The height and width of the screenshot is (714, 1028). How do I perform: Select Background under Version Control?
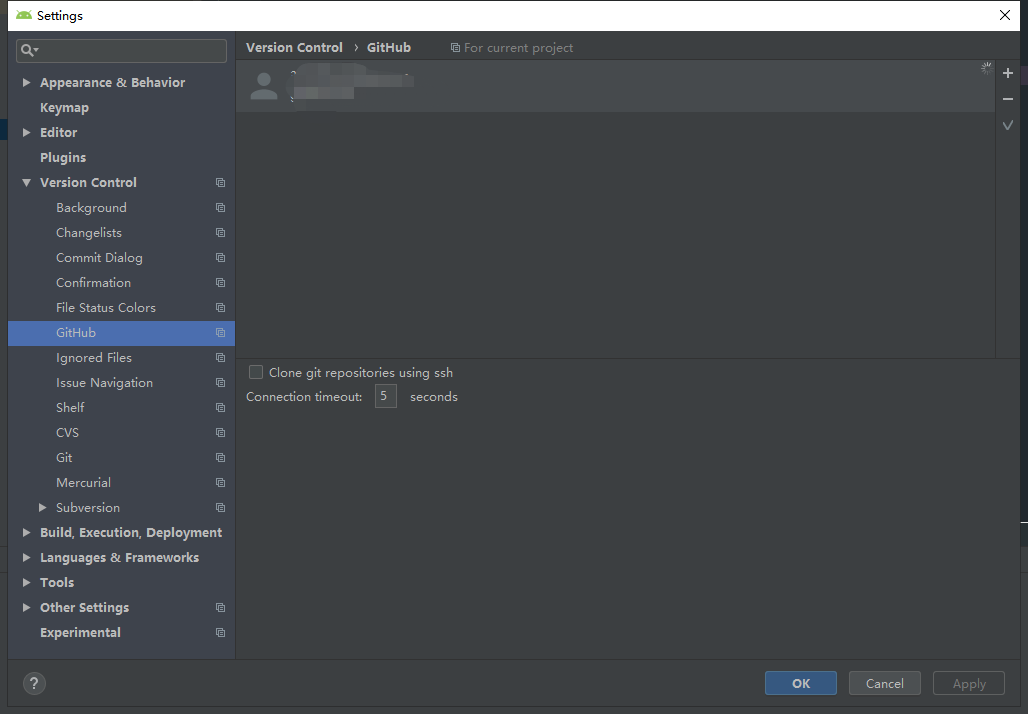pyautogui.click(x=91, y=208)
